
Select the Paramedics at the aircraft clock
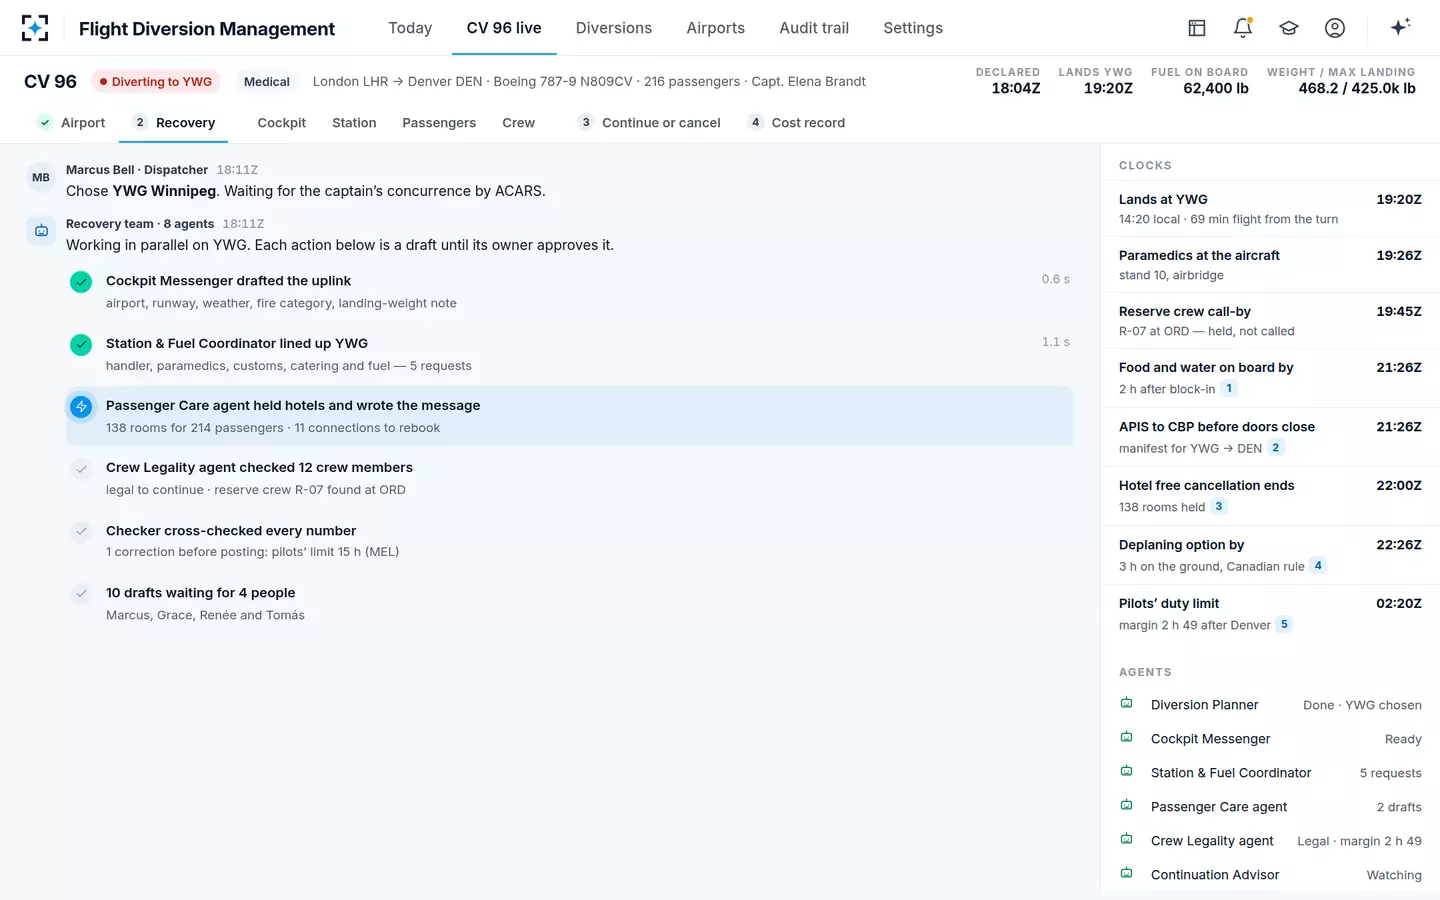[x=1270, y=265]
